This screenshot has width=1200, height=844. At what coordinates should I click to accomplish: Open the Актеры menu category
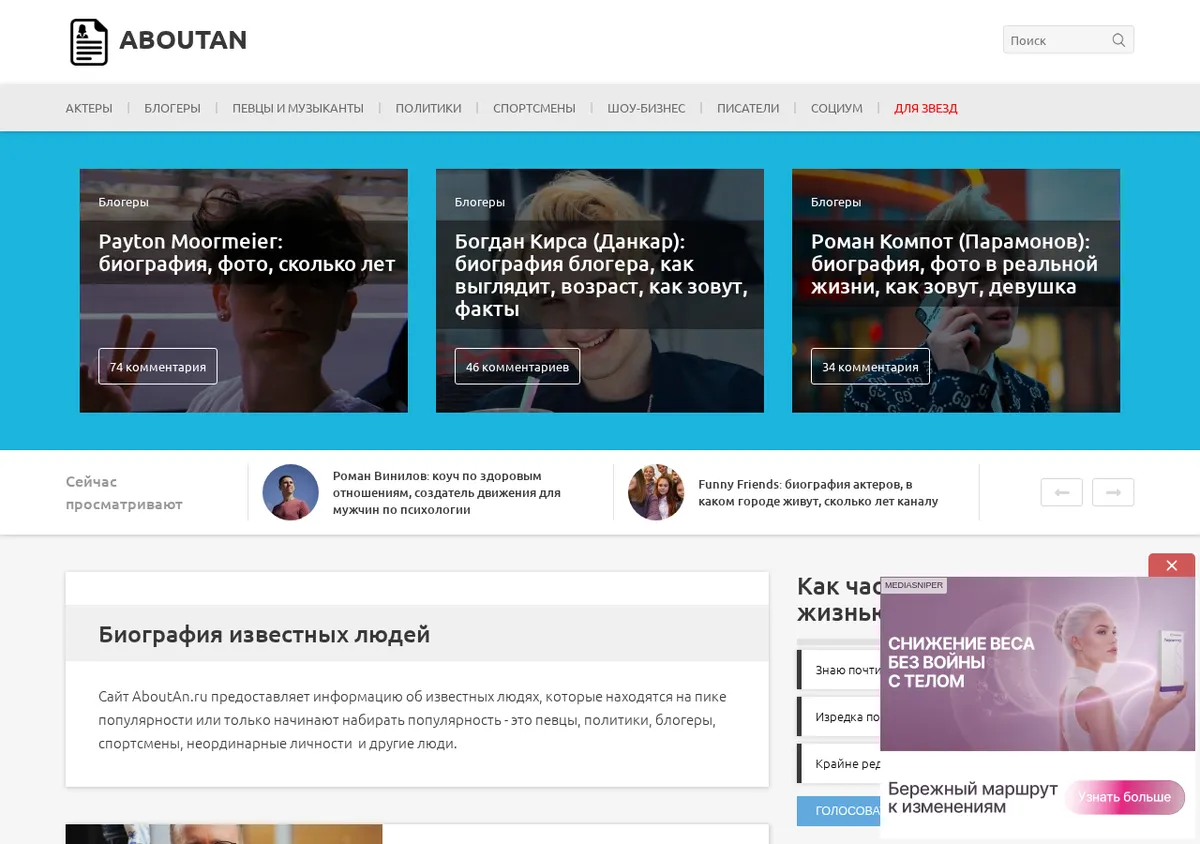point(89,108)
